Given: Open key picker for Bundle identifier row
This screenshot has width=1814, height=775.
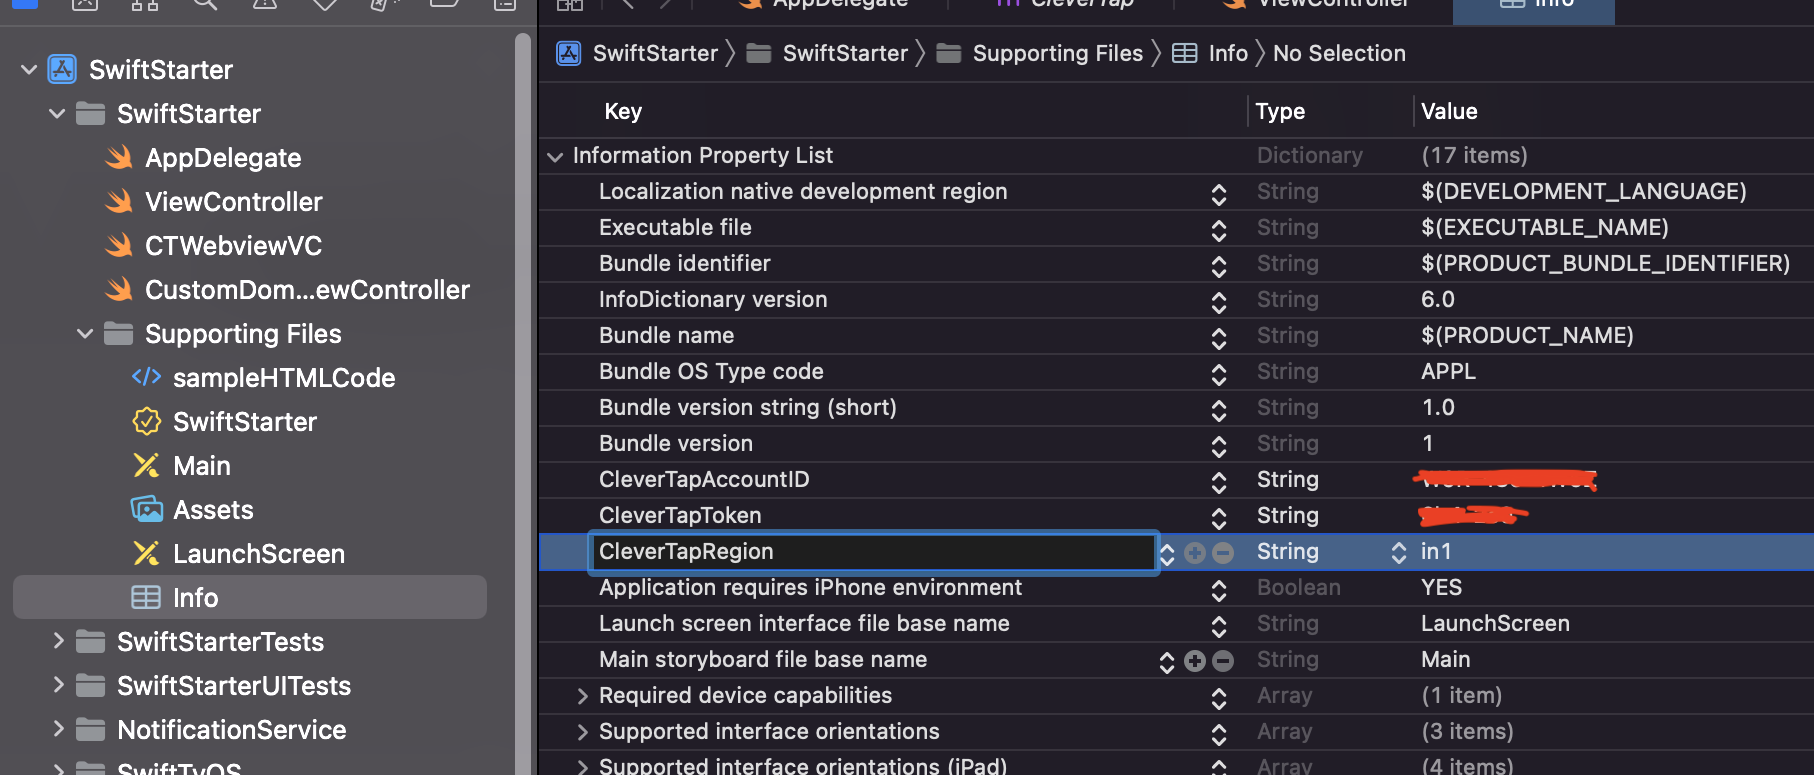Looking at the screenshot, I should (1219, 265).
